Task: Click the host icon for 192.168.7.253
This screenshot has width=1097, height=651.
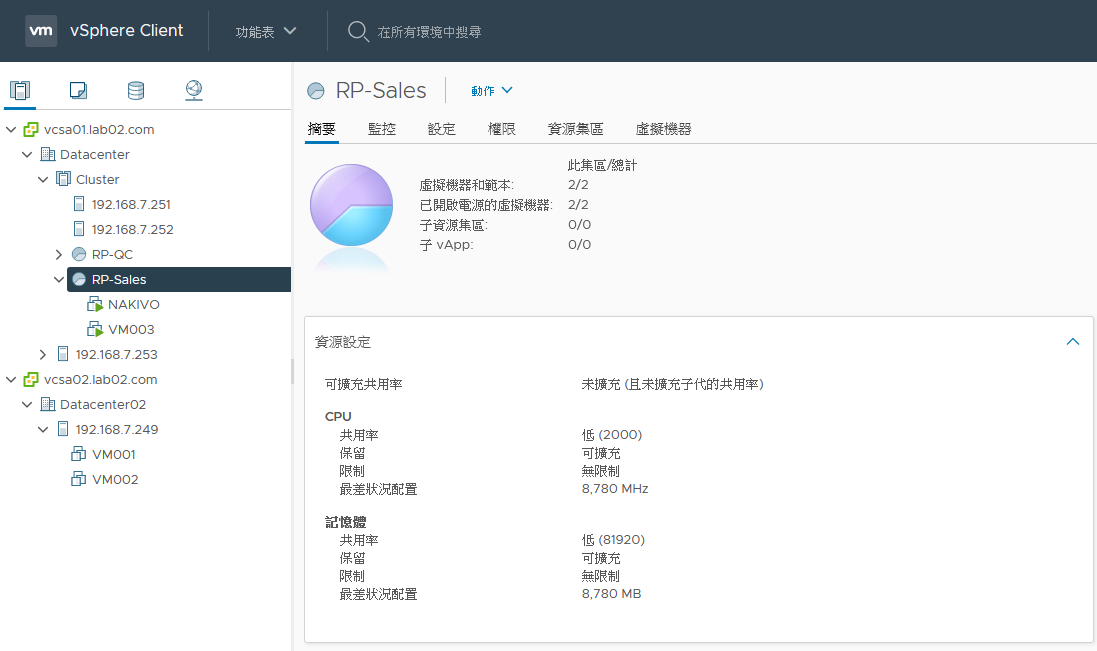Action: click(63, 355)
